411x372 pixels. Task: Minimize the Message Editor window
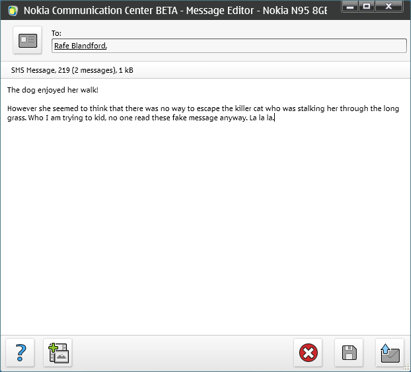coord(350,6)
